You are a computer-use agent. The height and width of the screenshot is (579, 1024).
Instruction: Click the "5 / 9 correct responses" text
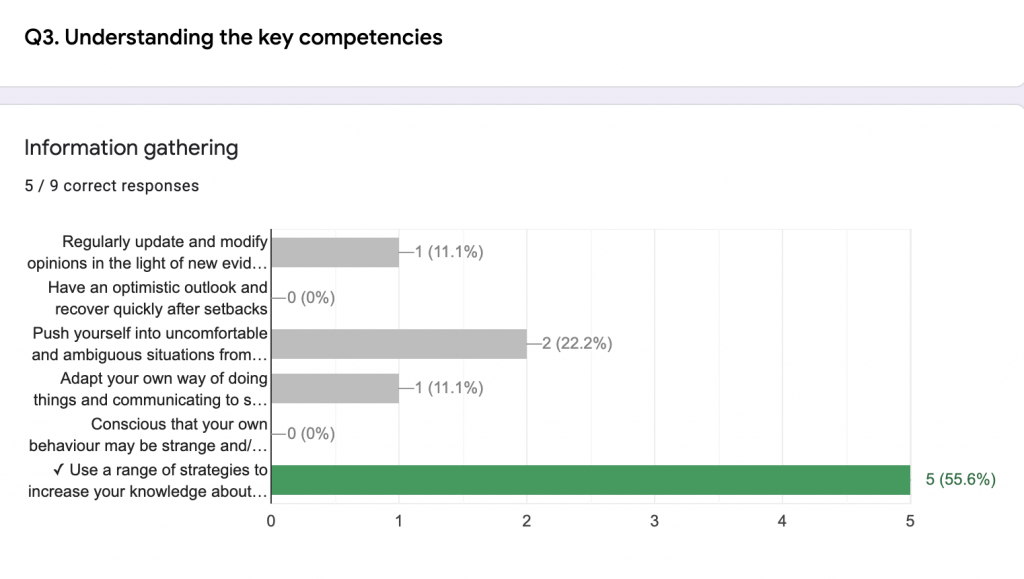click(x=111, y=185)
